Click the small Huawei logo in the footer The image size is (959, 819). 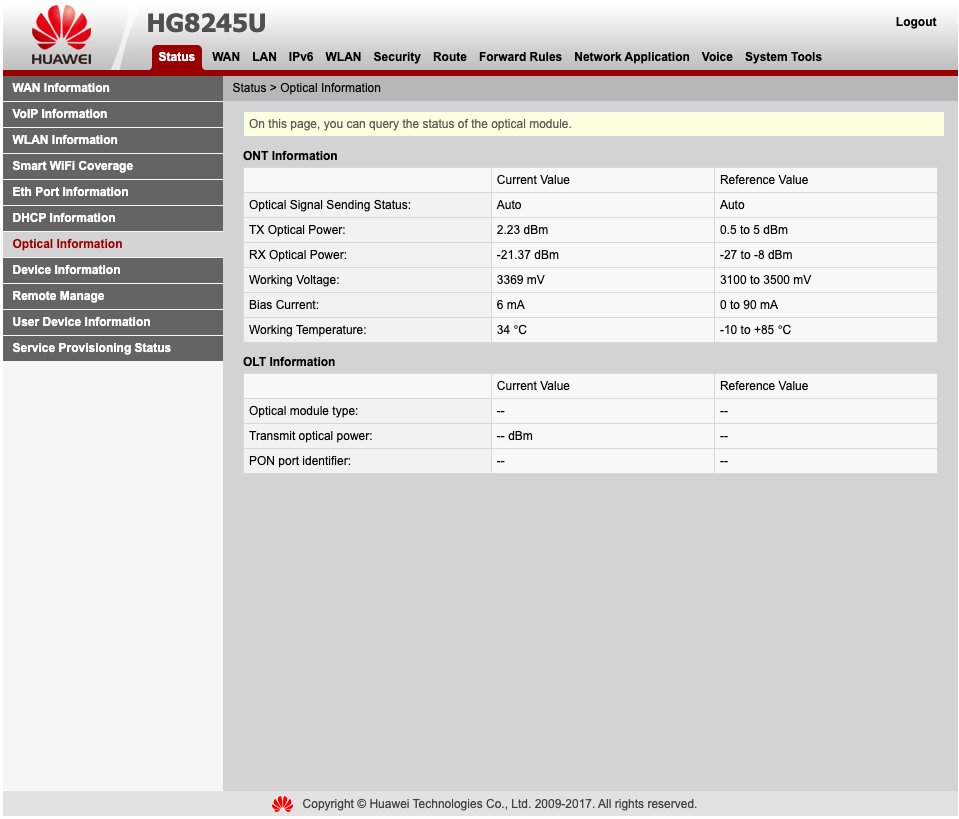point(282,804)
